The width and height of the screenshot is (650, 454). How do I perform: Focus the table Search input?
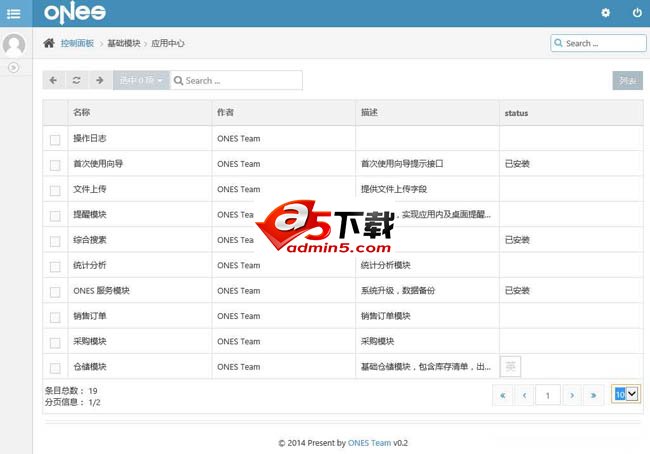(x=236, y=80)
